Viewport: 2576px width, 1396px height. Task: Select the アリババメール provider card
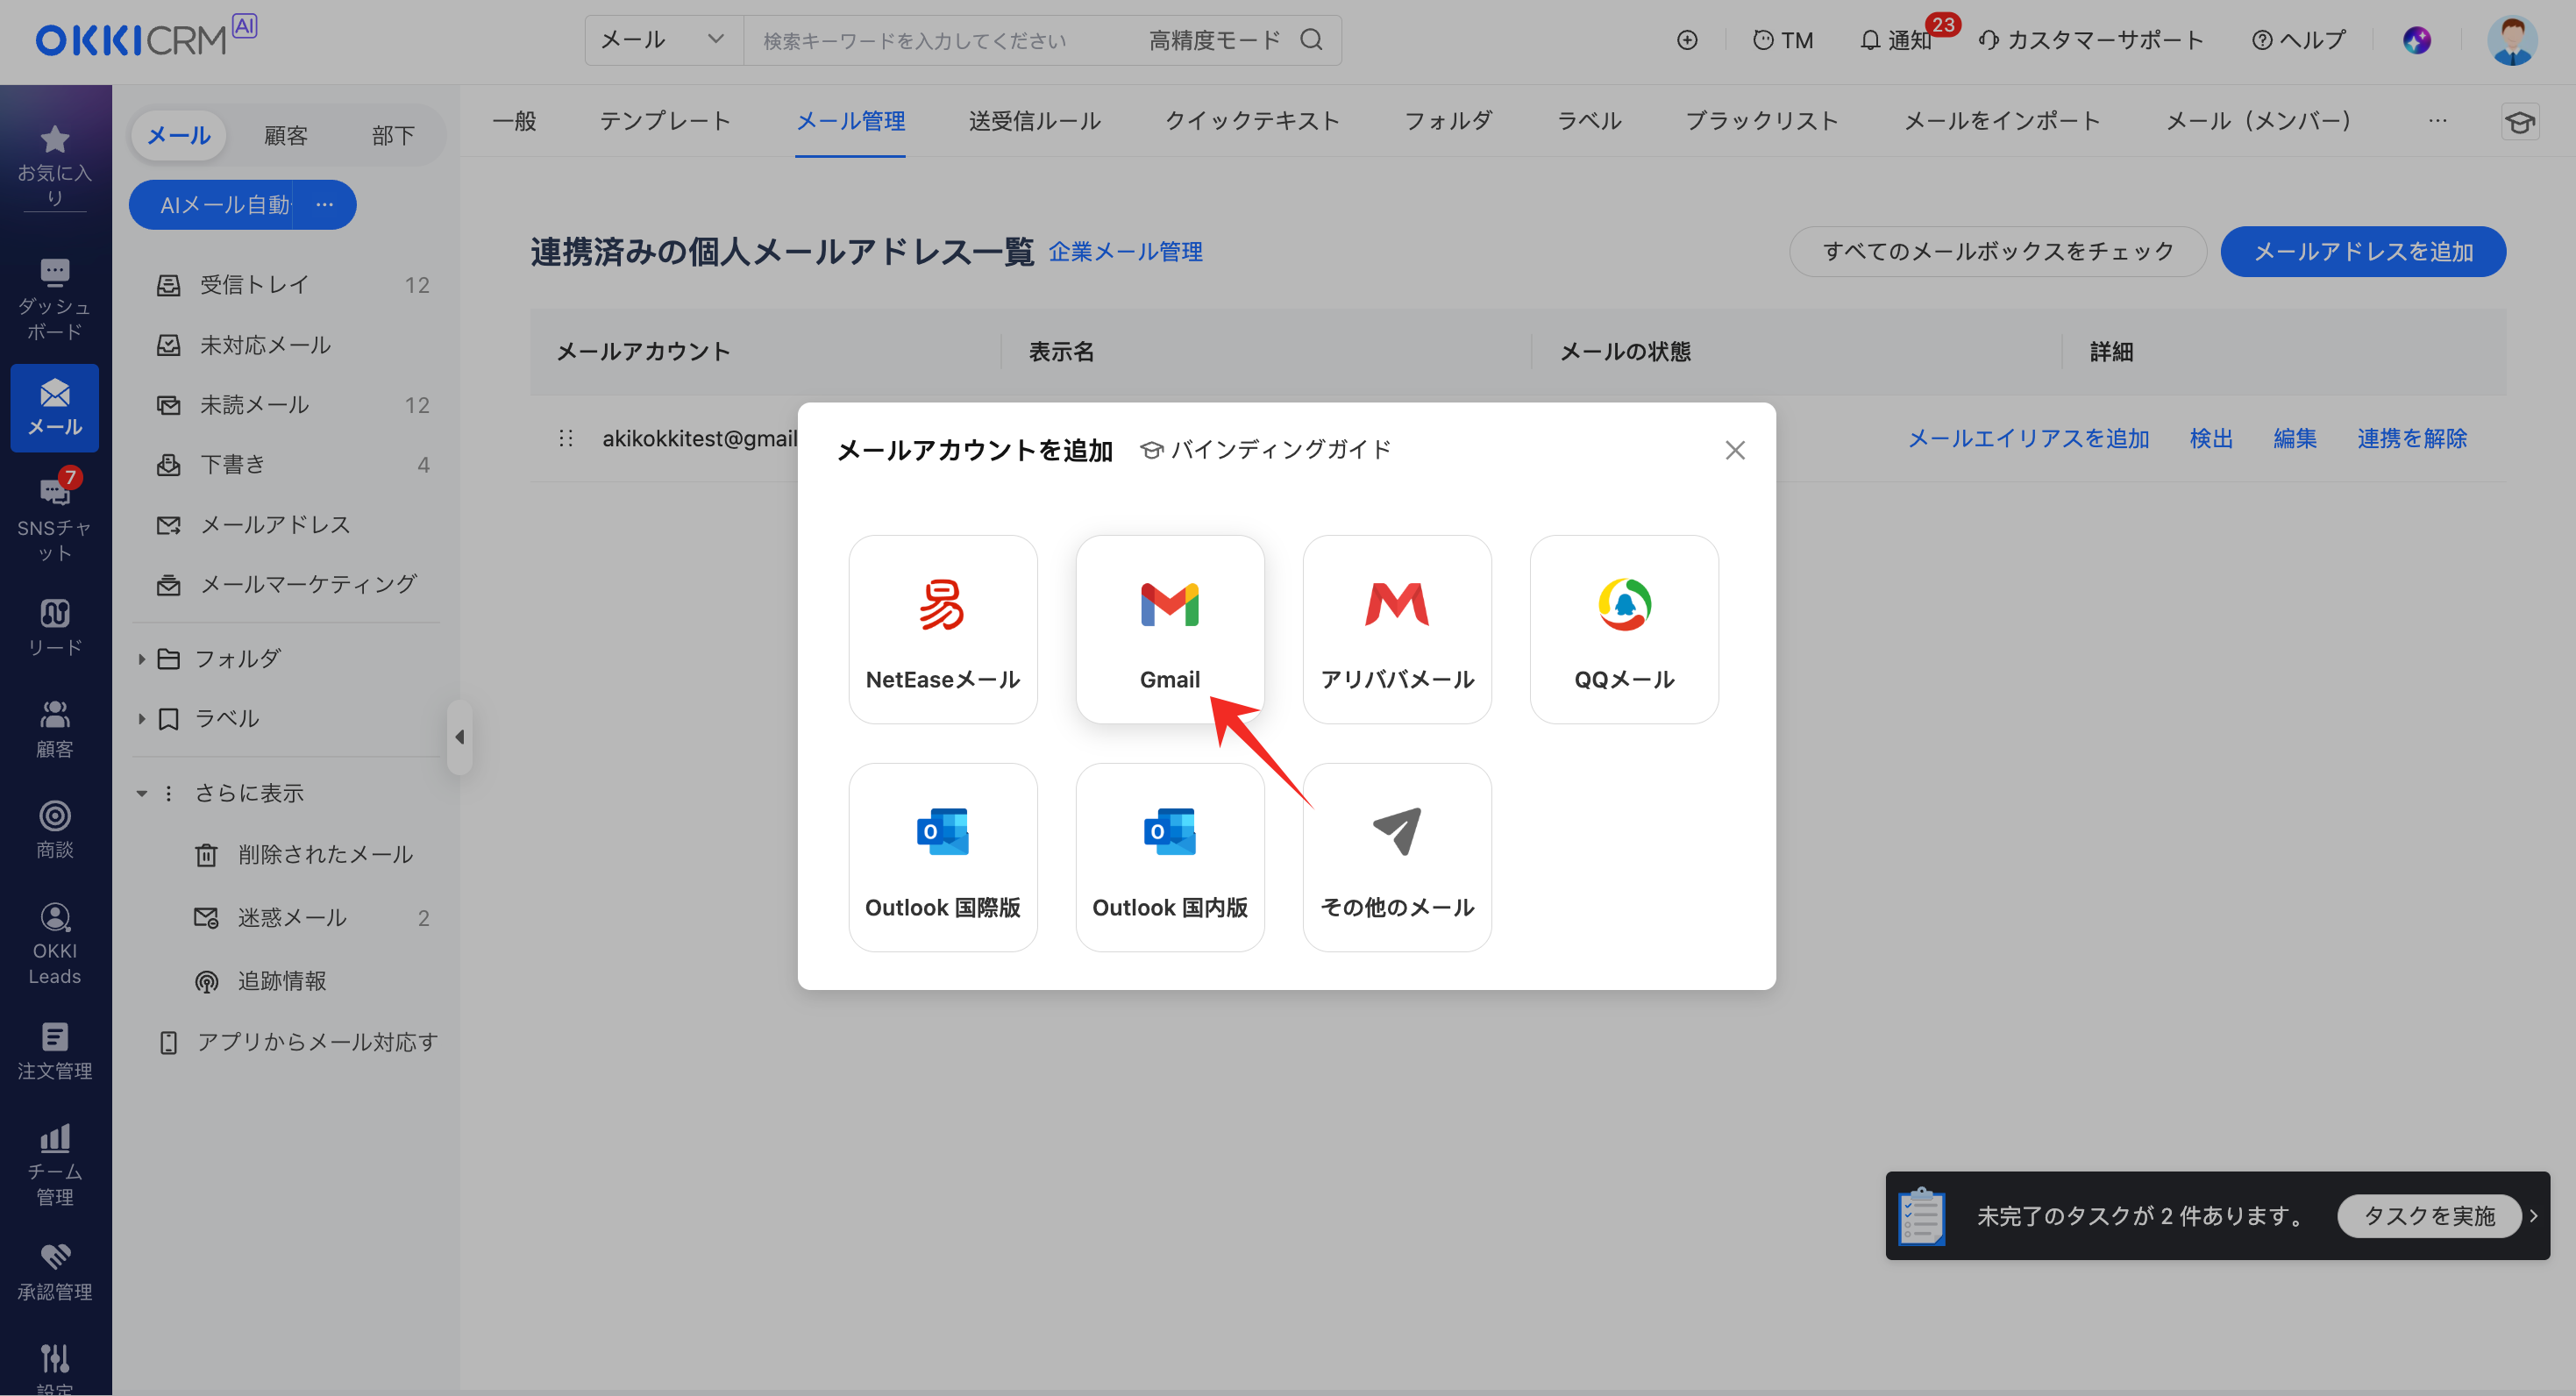pos(1396,629)
